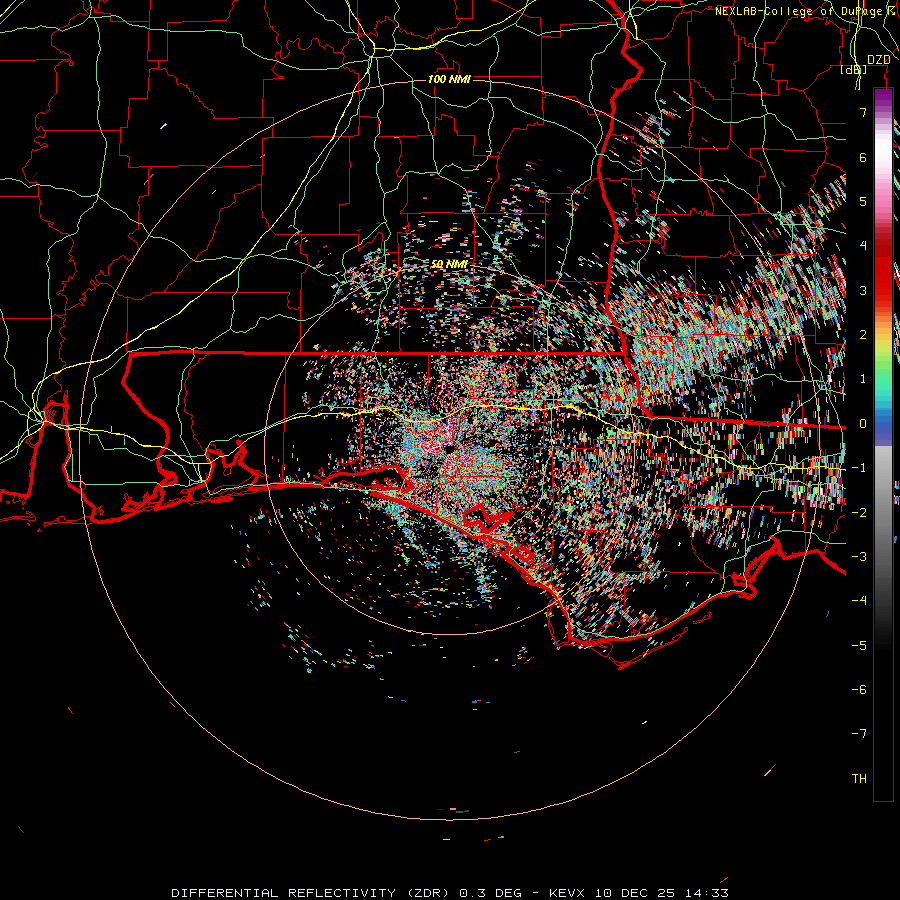
Task: Click the TH threshold label on the scale
Action: click(859, 779)
